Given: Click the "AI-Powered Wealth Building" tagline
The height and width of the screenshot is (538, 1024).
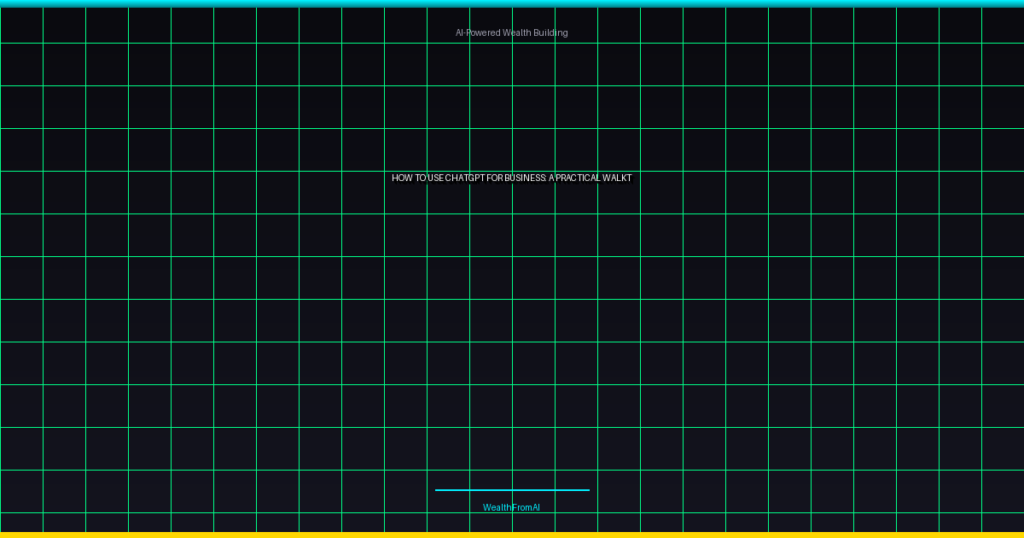Looking at the screenshot, I should pos(511,33).
